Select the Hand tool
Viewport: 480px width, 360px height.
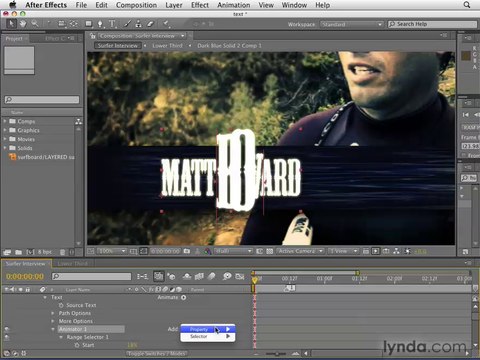coord(23,24)
